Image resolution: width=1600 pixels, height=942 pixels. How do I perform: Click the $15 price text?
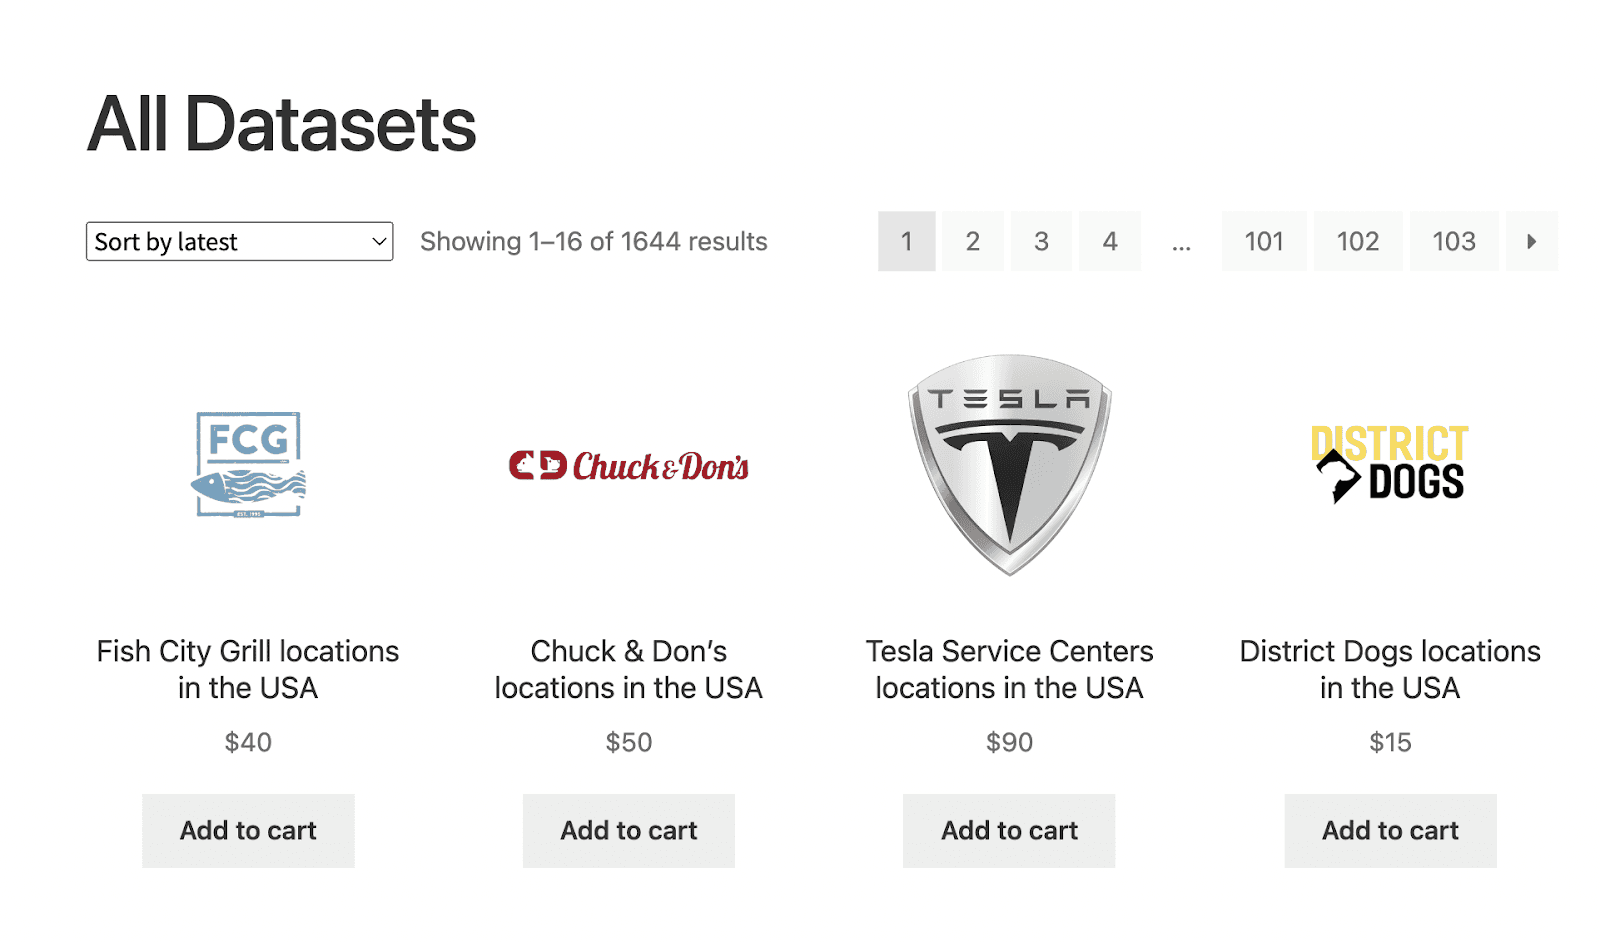click(1390, 742)
